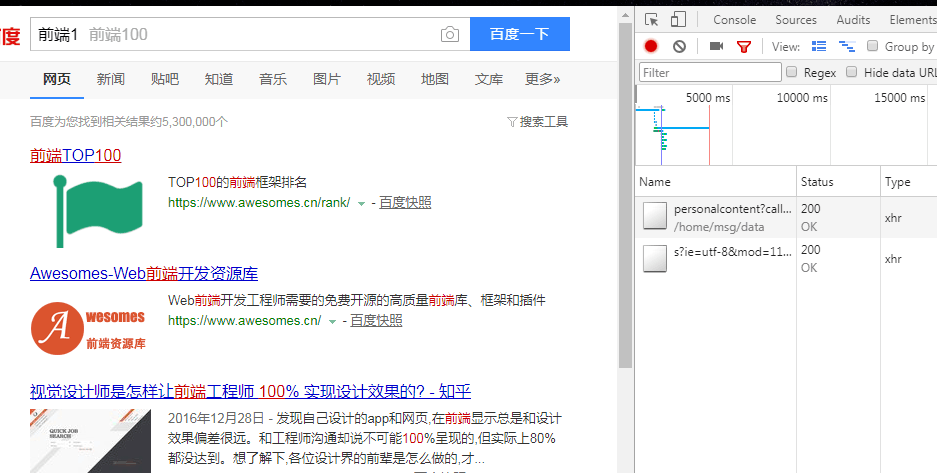
Task: Toggle the red filter funnel icon
Action: pos(743,47)
